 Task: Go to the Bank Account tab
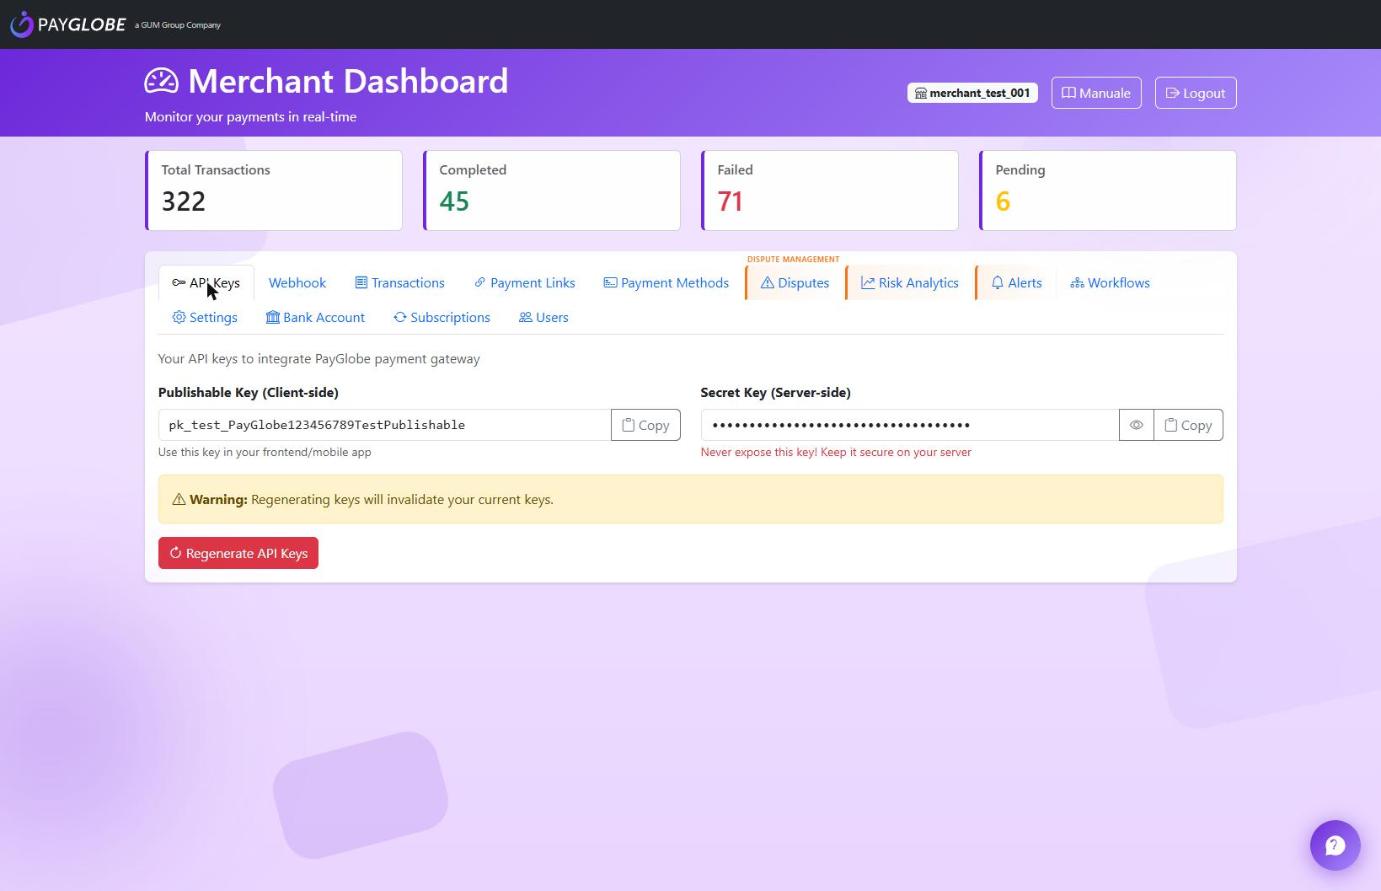[x=315, y=317]
